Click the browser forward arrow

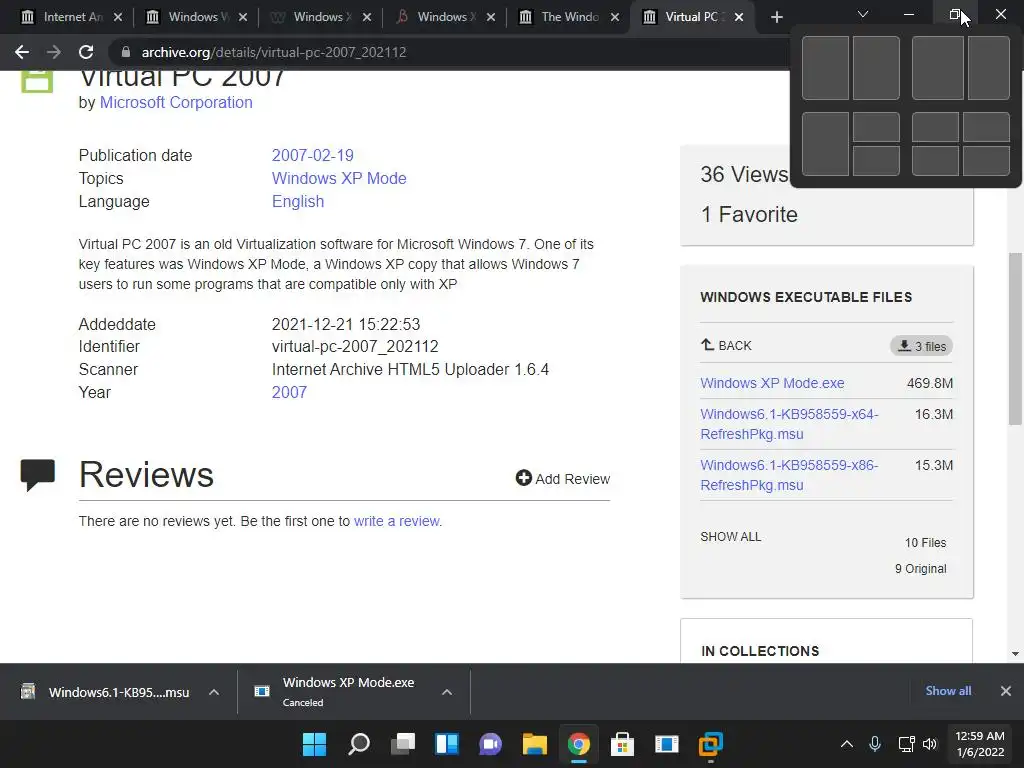[x=54, y=52]
